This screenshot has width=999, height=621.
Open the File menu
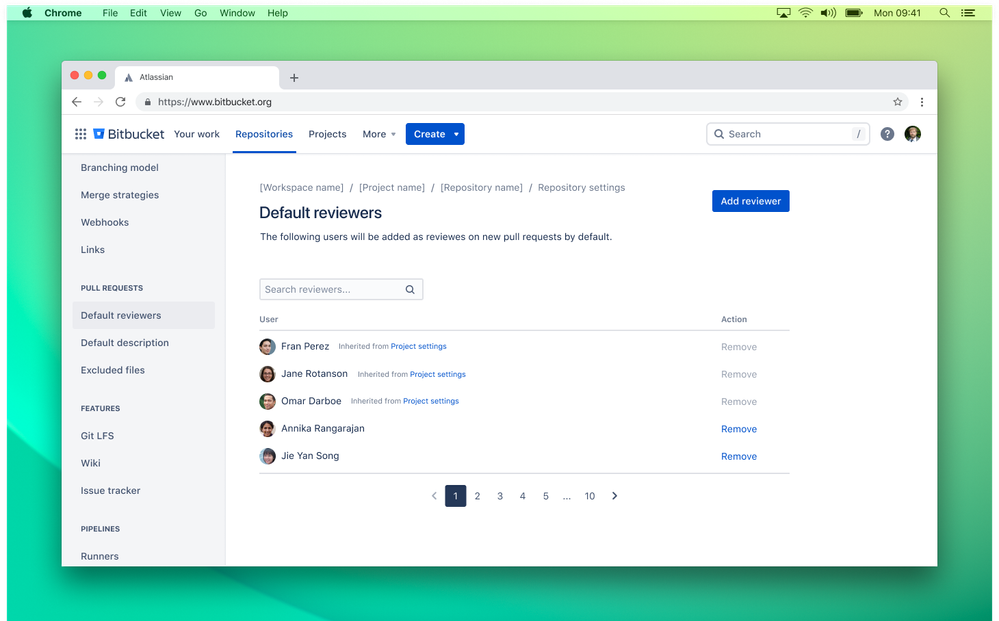[x=110, y=13]
